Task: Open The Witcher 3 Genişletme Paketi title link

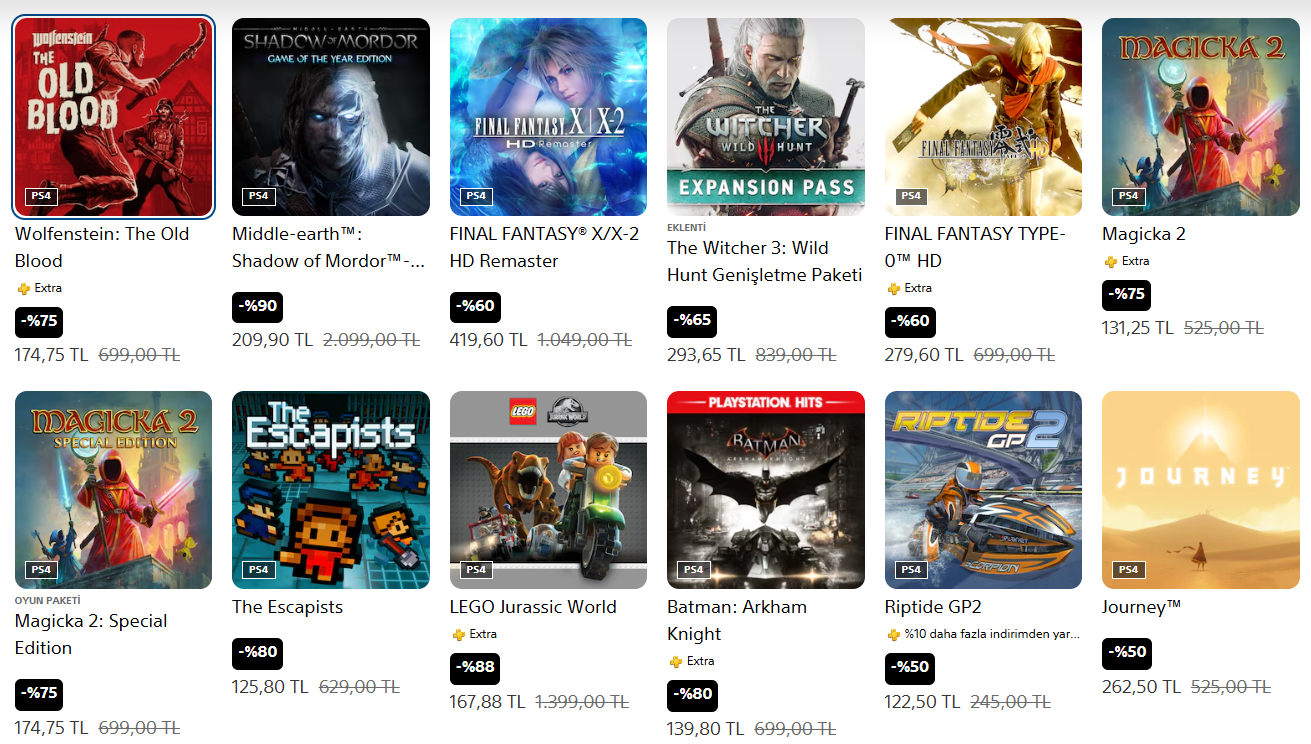Action: (x=764, y=261)
